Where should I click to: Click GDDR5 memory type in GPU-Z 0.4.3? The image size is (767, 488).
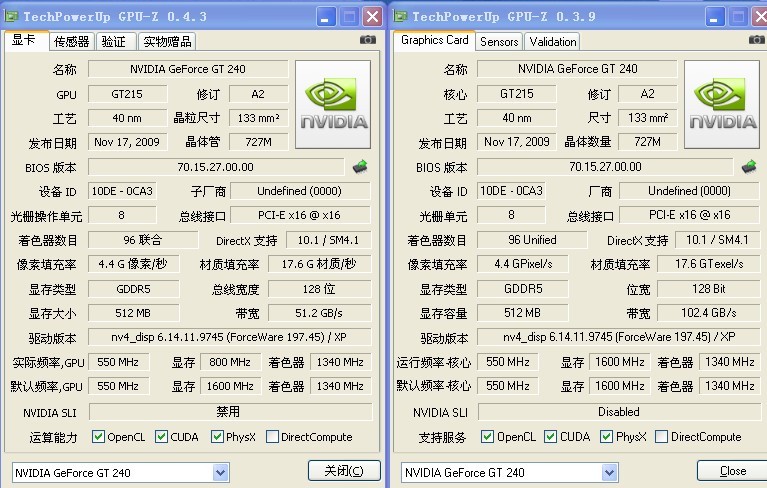(134, 289)
